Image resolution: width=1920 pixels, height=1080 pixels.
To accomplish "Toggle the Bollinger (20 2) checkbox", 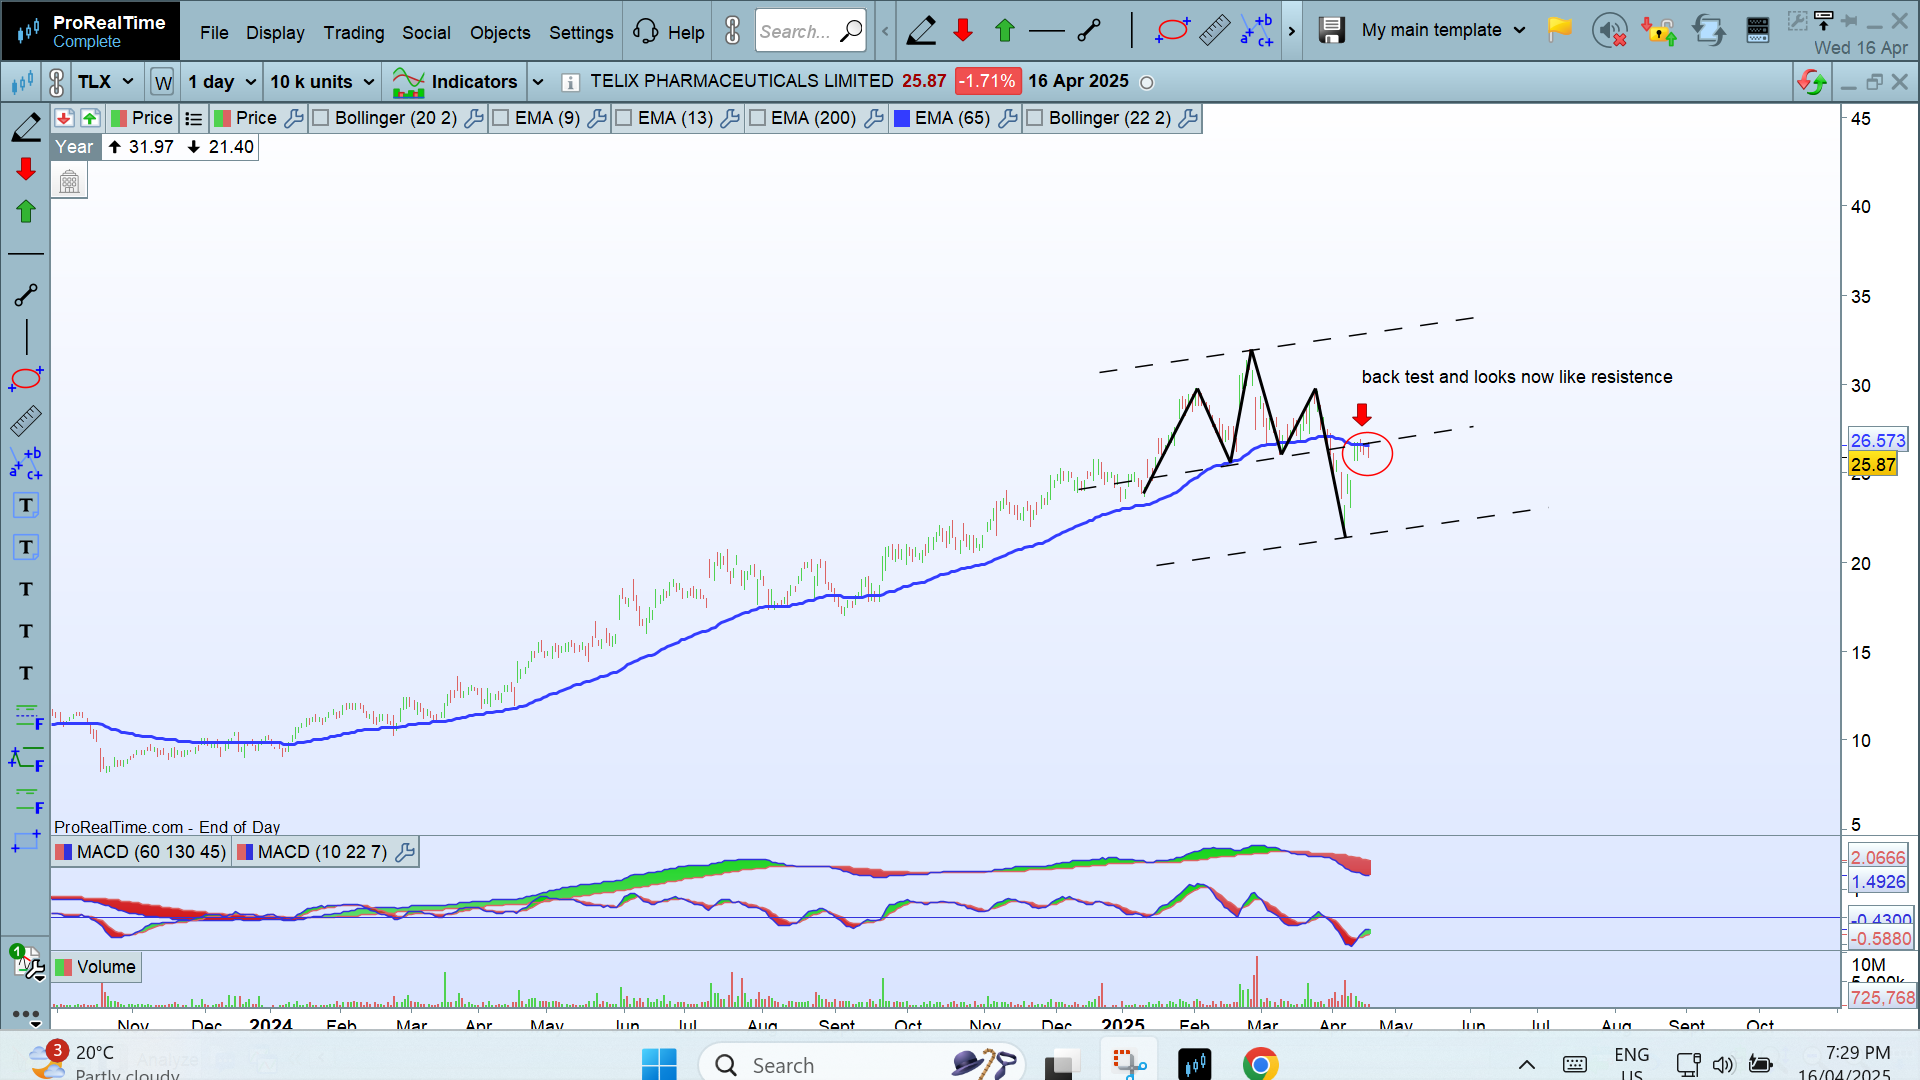I will coord(321,118).
